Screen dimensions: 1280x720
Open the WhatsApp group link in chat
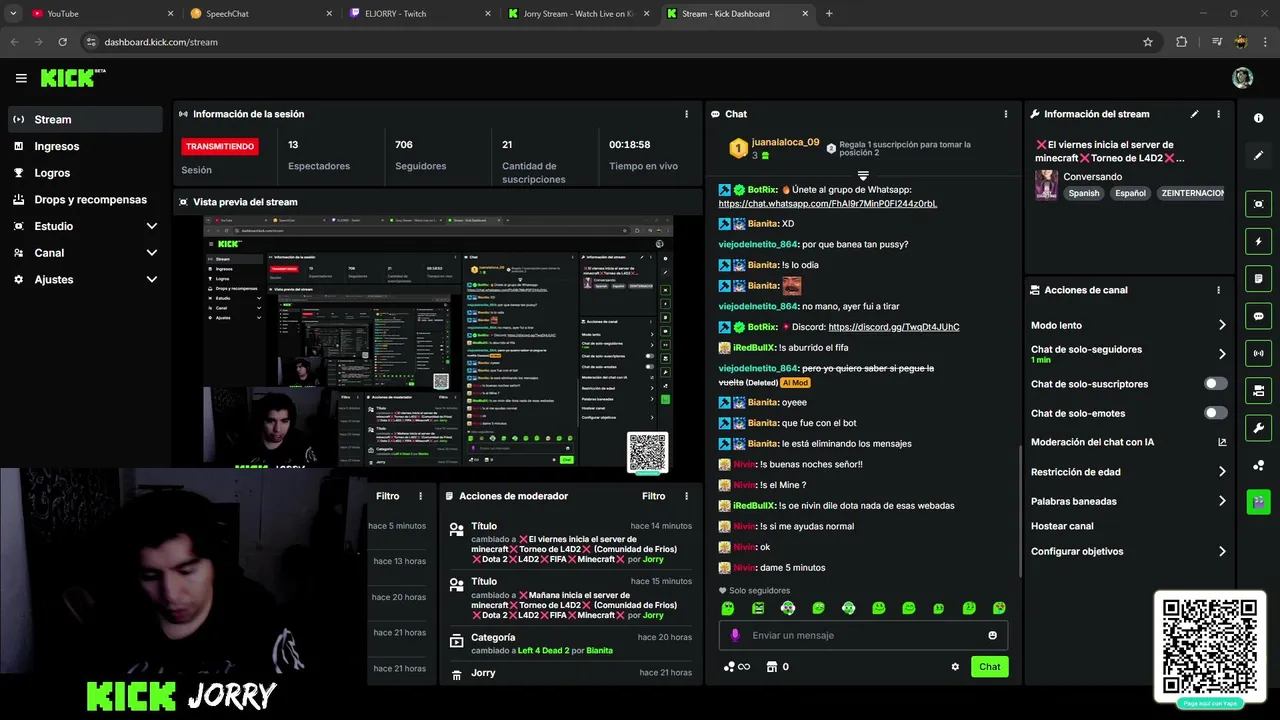click(828, 204)
